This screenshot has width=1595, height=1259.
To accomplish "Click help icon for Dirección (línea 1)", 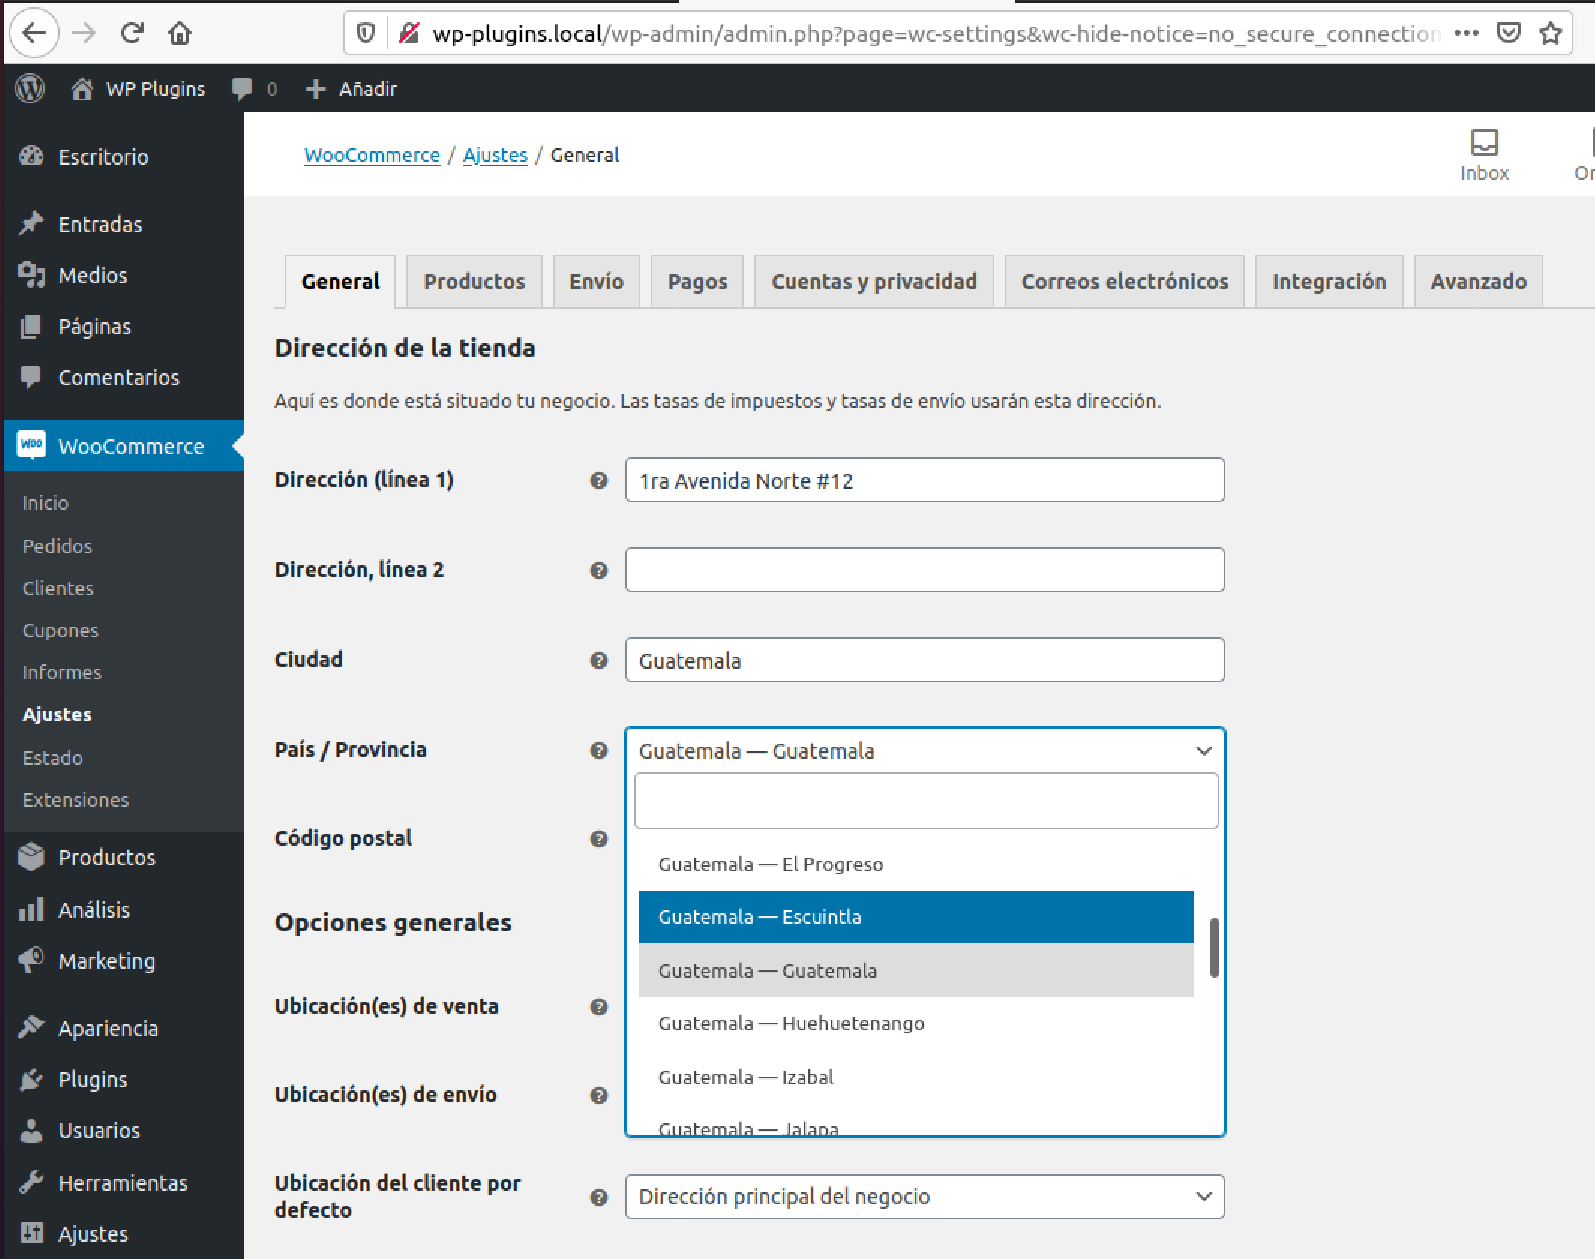I will 599,480.
